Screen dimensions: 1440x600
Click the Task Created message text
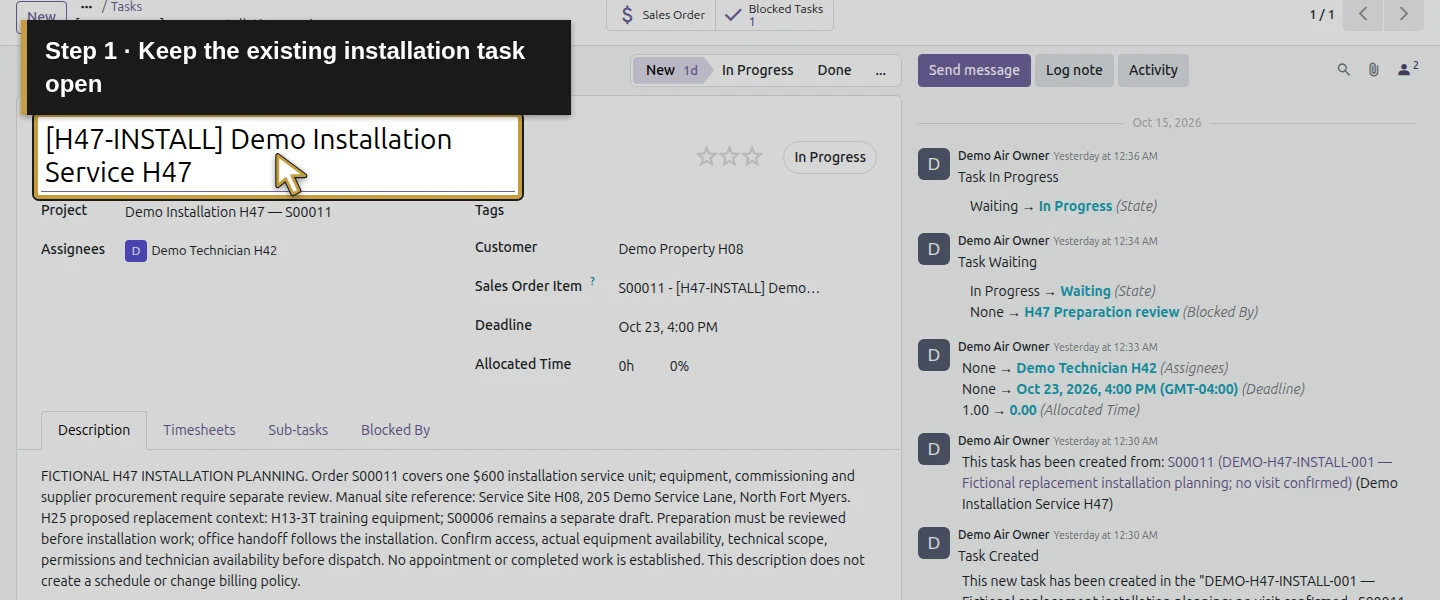pyautogui.click(x=1000, y=556)
